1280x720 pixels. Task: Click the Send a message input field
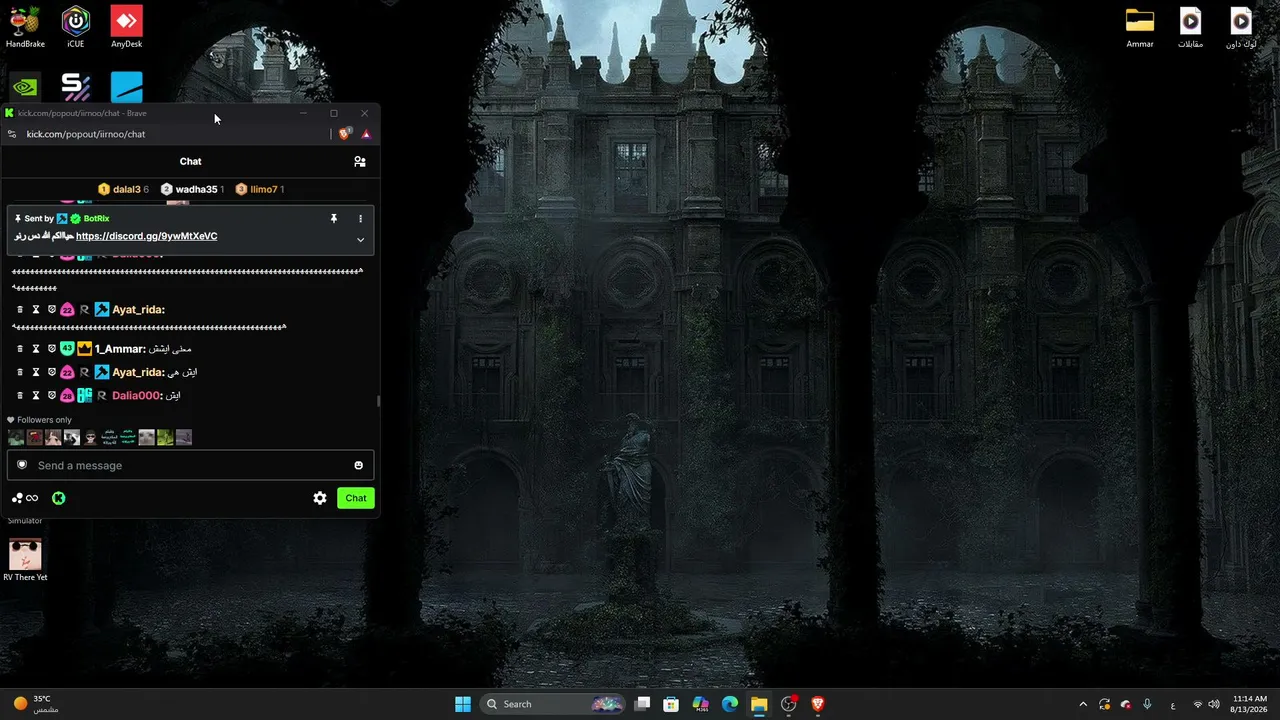pos(190,465)
